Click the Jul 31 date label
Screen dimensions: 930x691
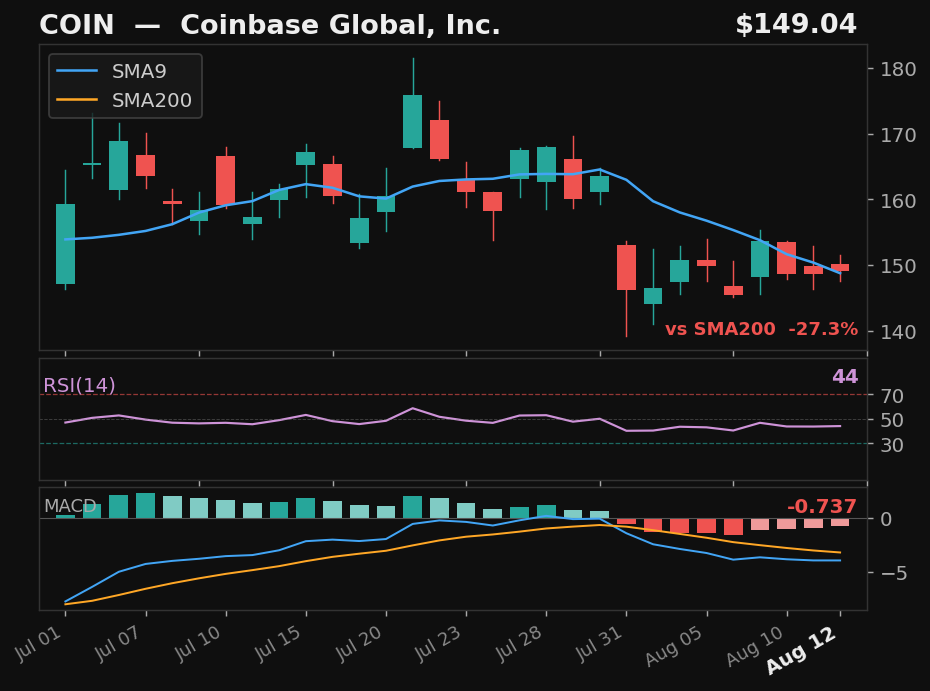coord(598,643)
